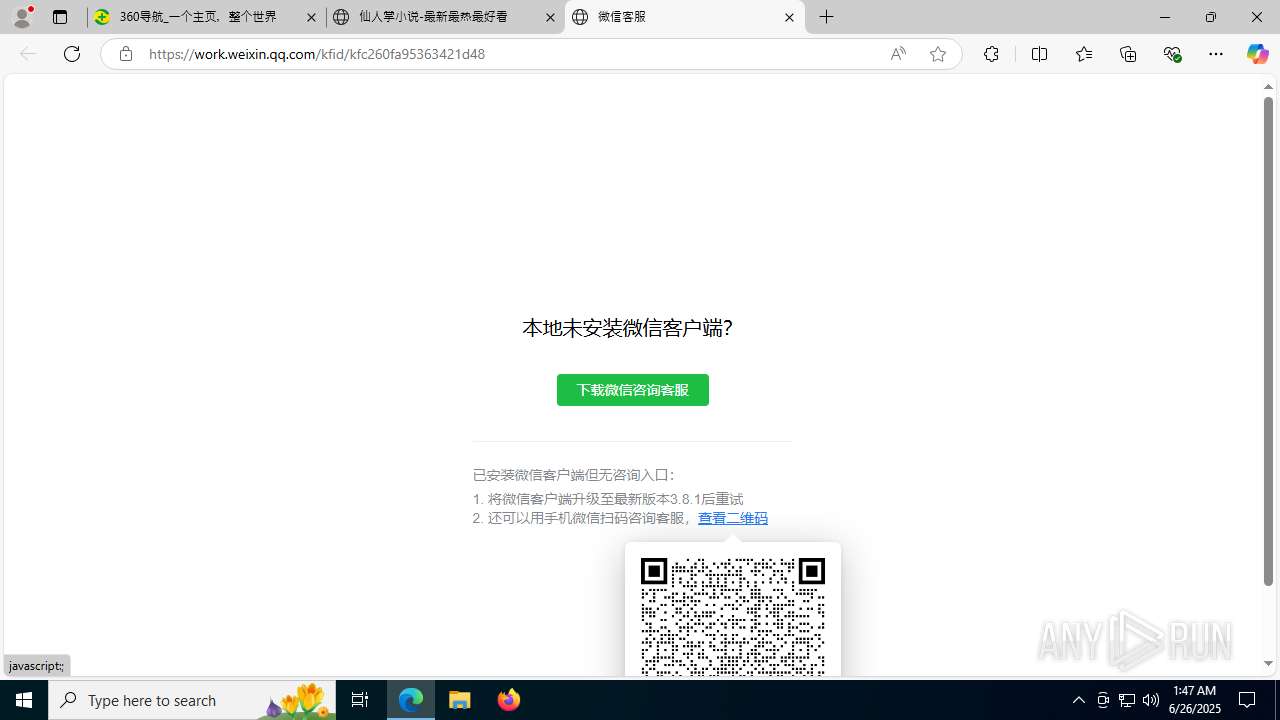Click text 将微信客户端升级至最新版本3.8.1后重试
1280x720 pixels.
point(615,499)
